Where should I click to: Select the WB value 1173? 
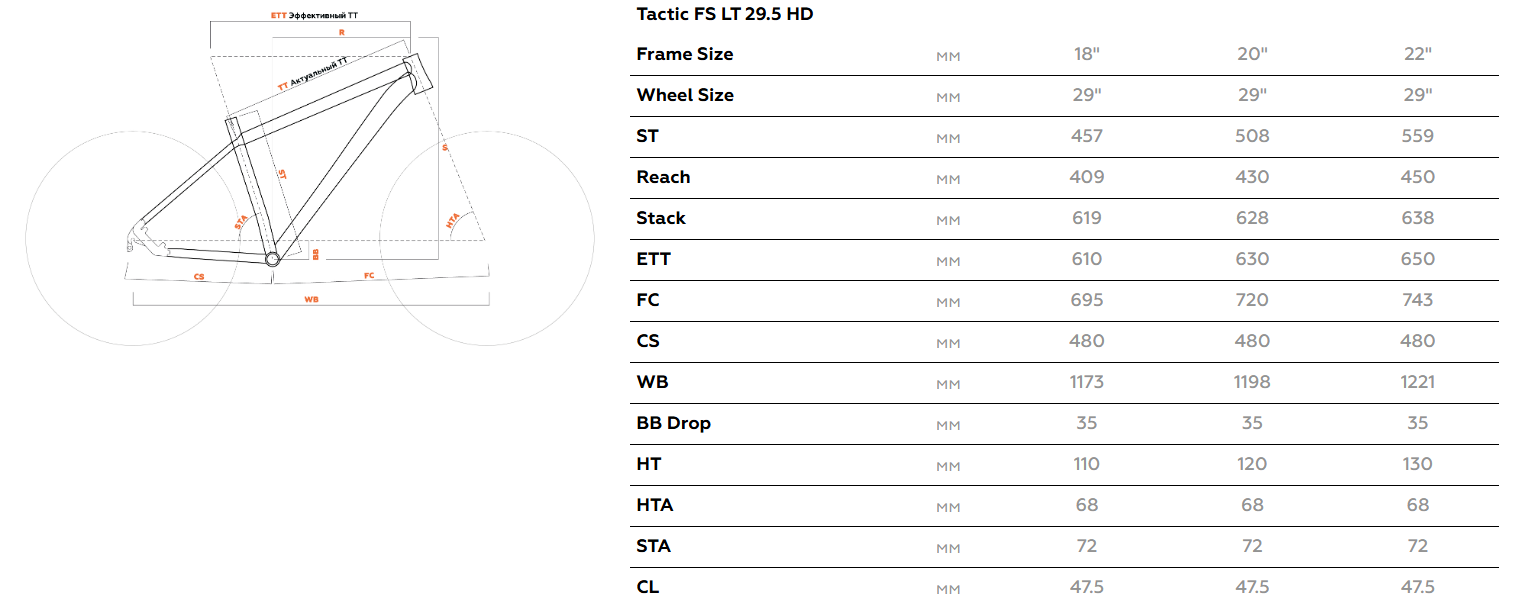point(1086,382)
